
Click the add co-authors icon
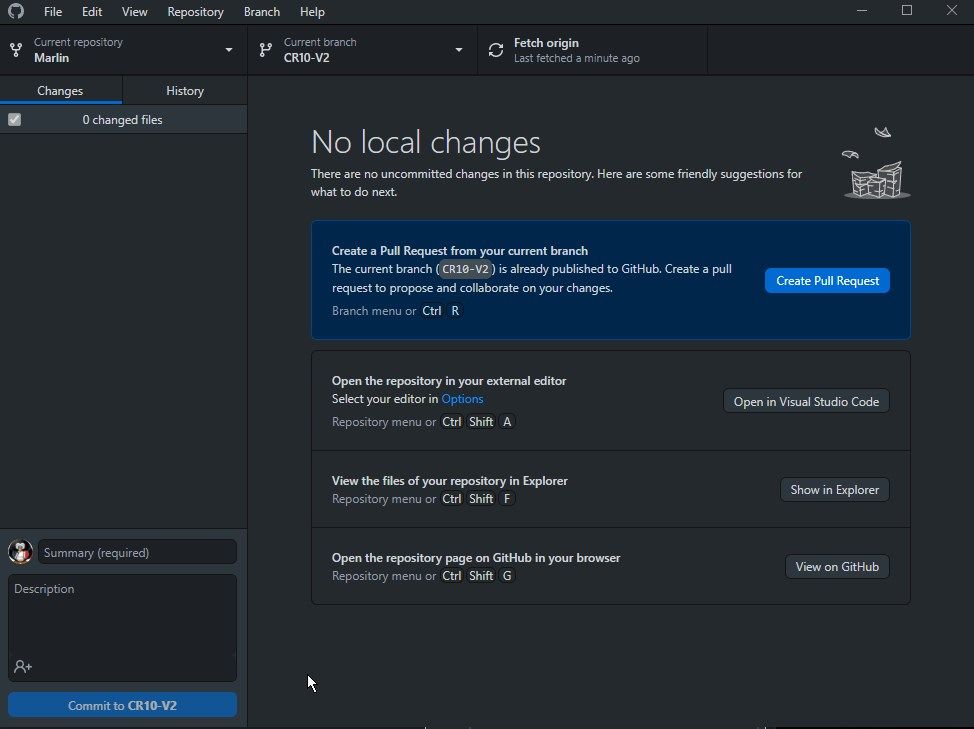click(x=23, y=666)
